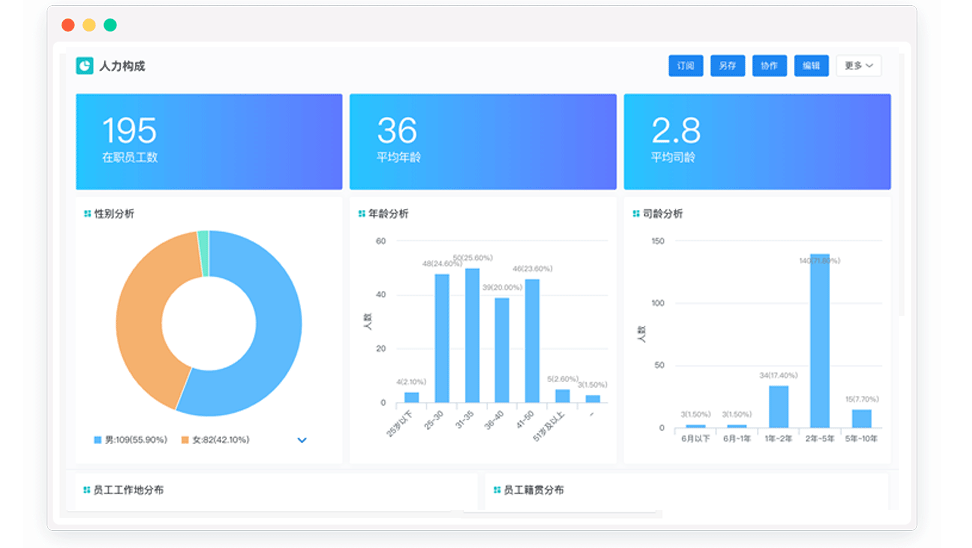Click the 34(17.40%) data label
This screenshot has height=548, width=972.
(779, 376)
